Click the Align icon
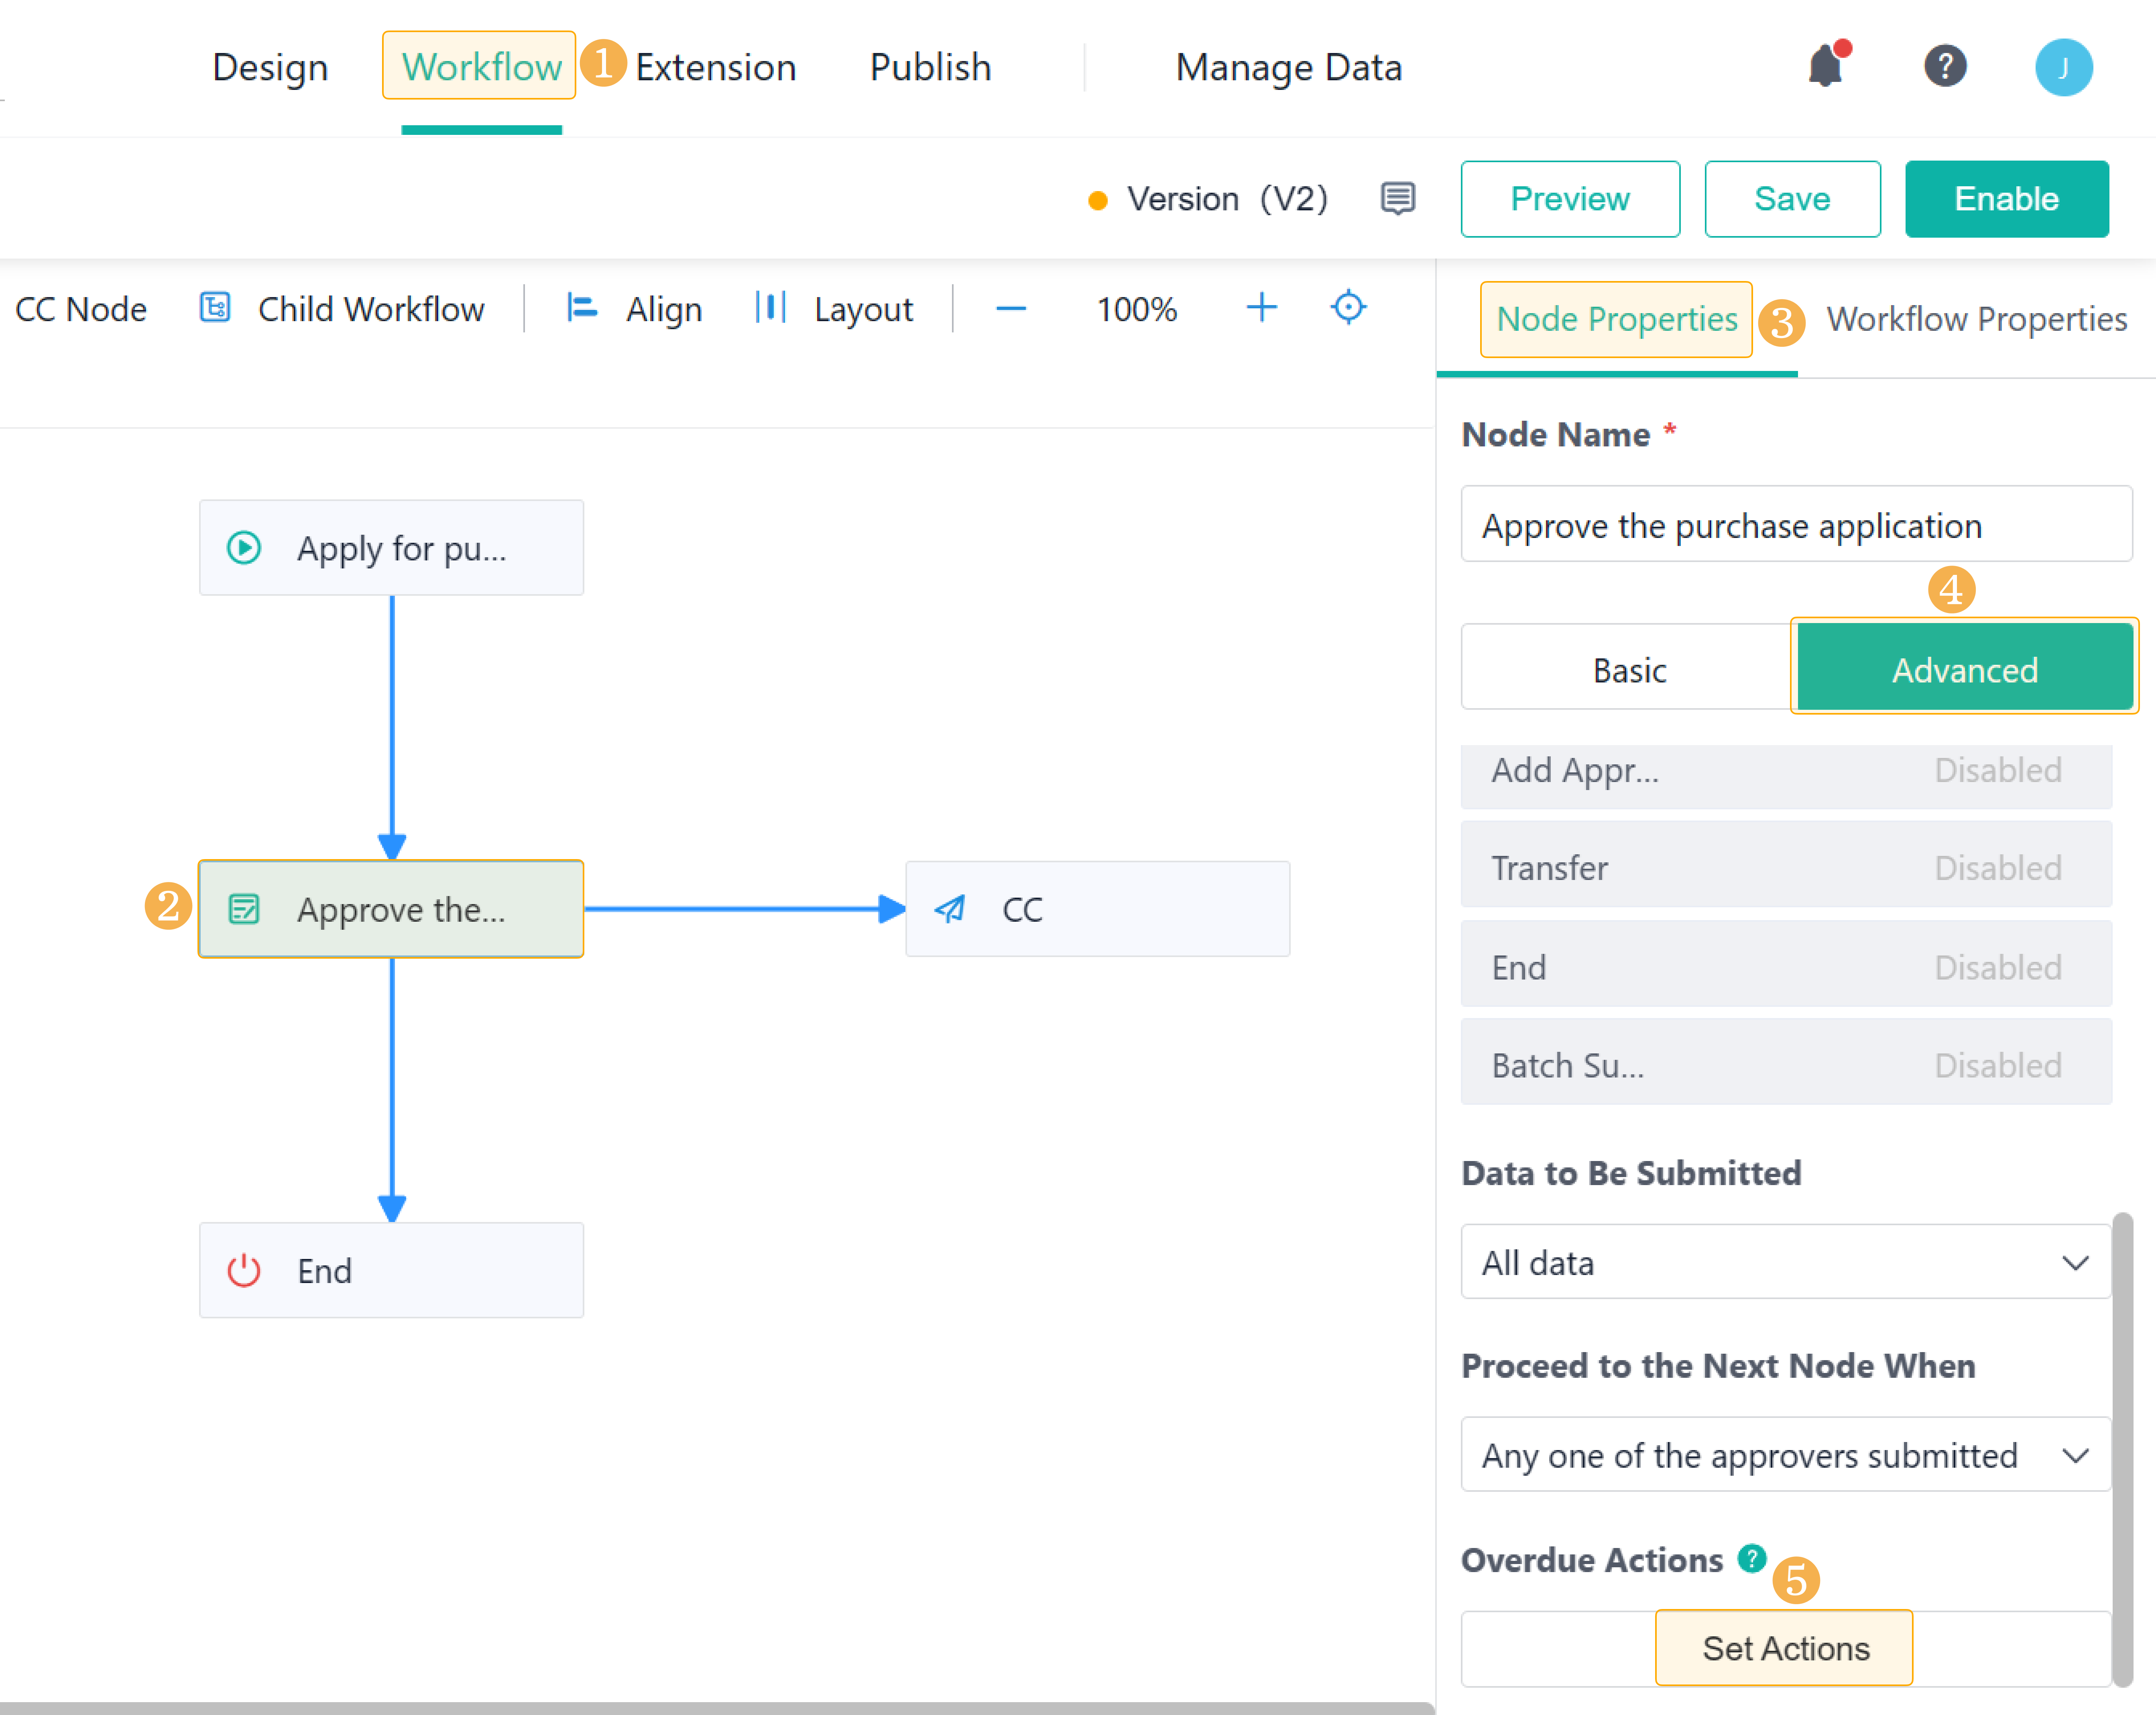The image size is (2156, 1715). pyautogui.click(x=581, y=307)
